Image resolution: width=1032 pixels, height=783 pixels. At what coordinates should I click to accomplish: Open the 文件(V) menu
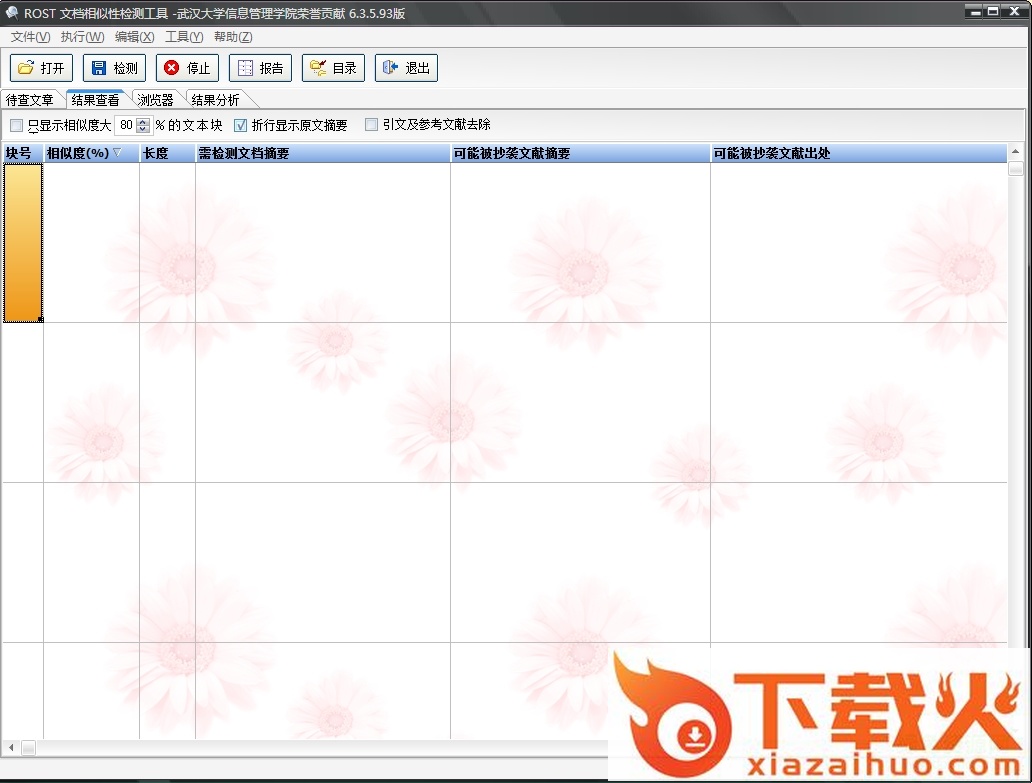[30, 37]
